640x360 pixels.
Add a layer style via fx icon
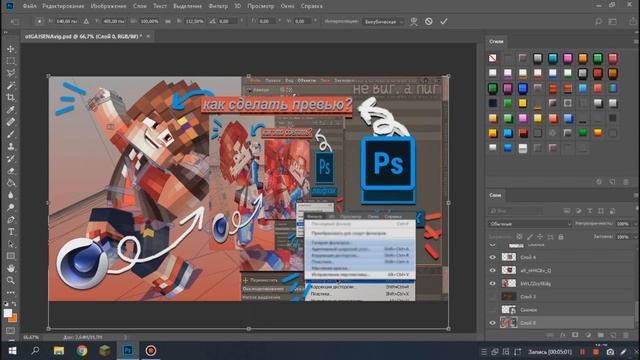(x=562, y=335)
